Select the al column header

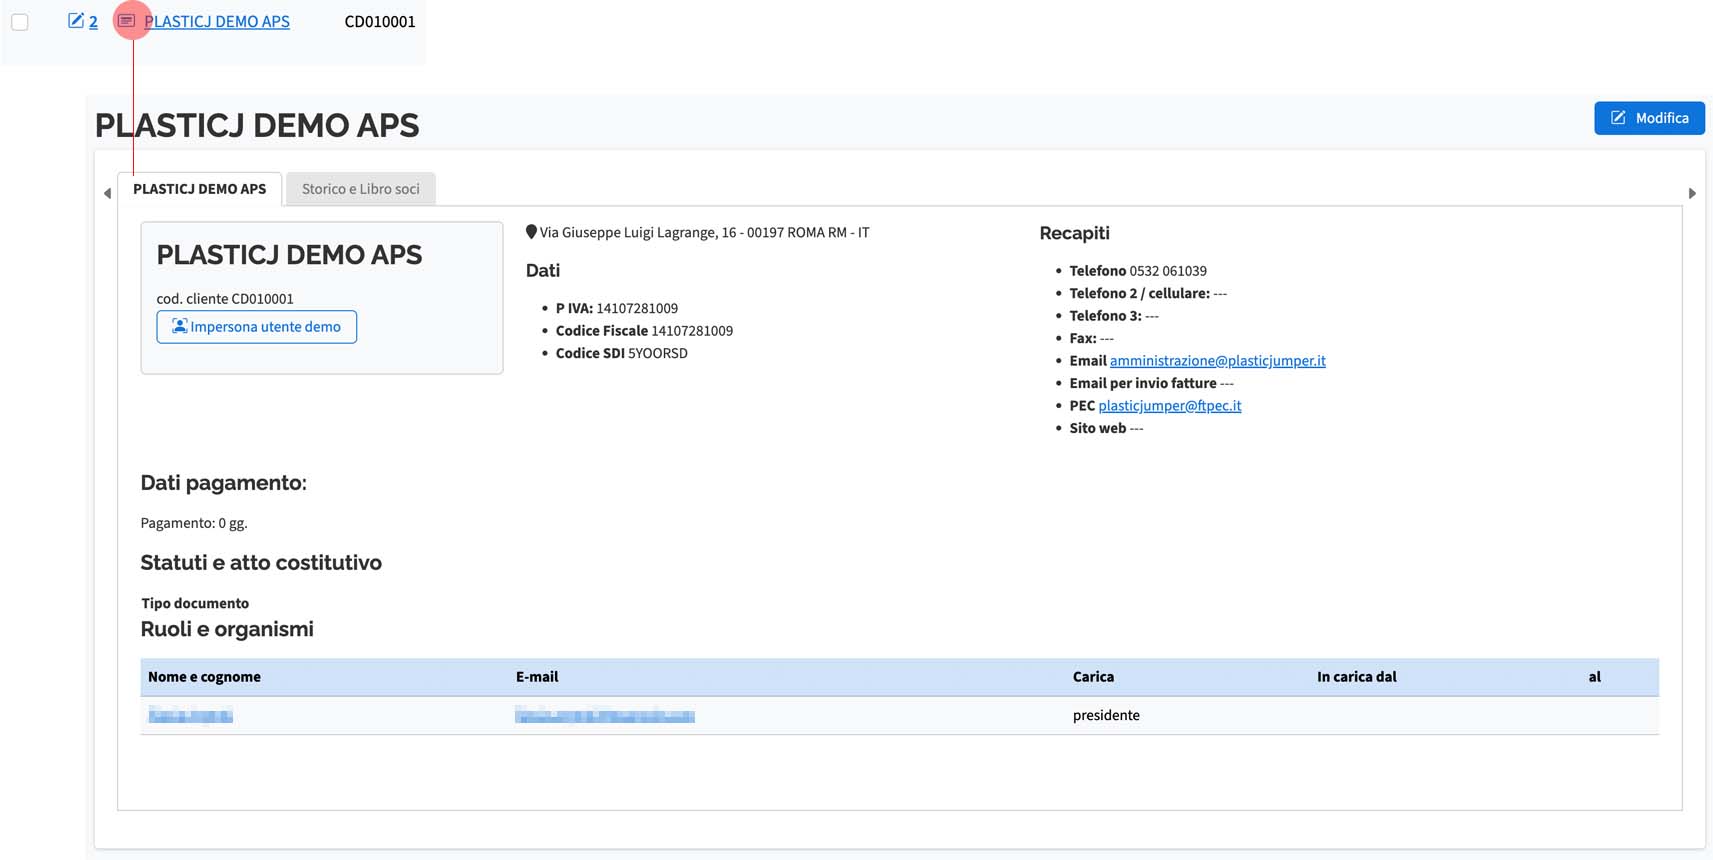click(1594, 677)
